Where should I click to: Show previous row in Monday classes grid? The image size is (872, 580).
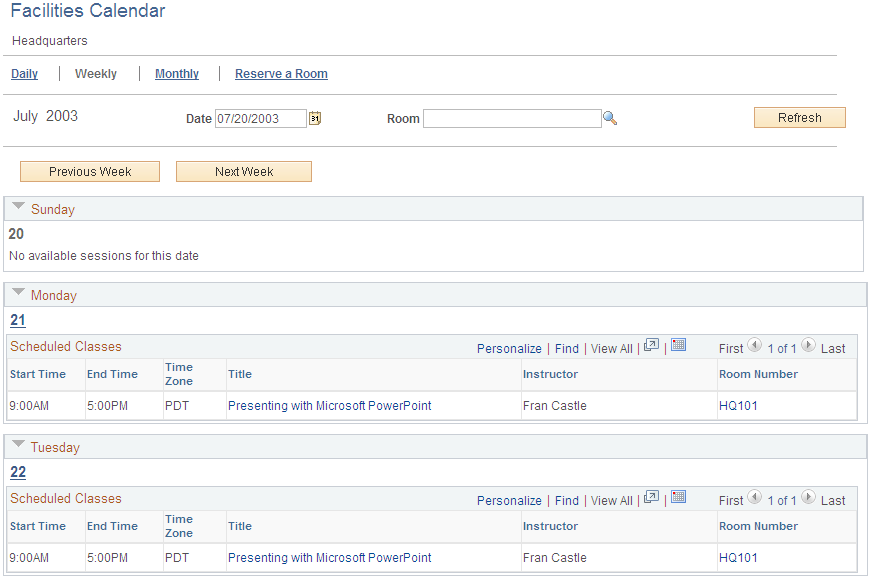pos(755,345)
